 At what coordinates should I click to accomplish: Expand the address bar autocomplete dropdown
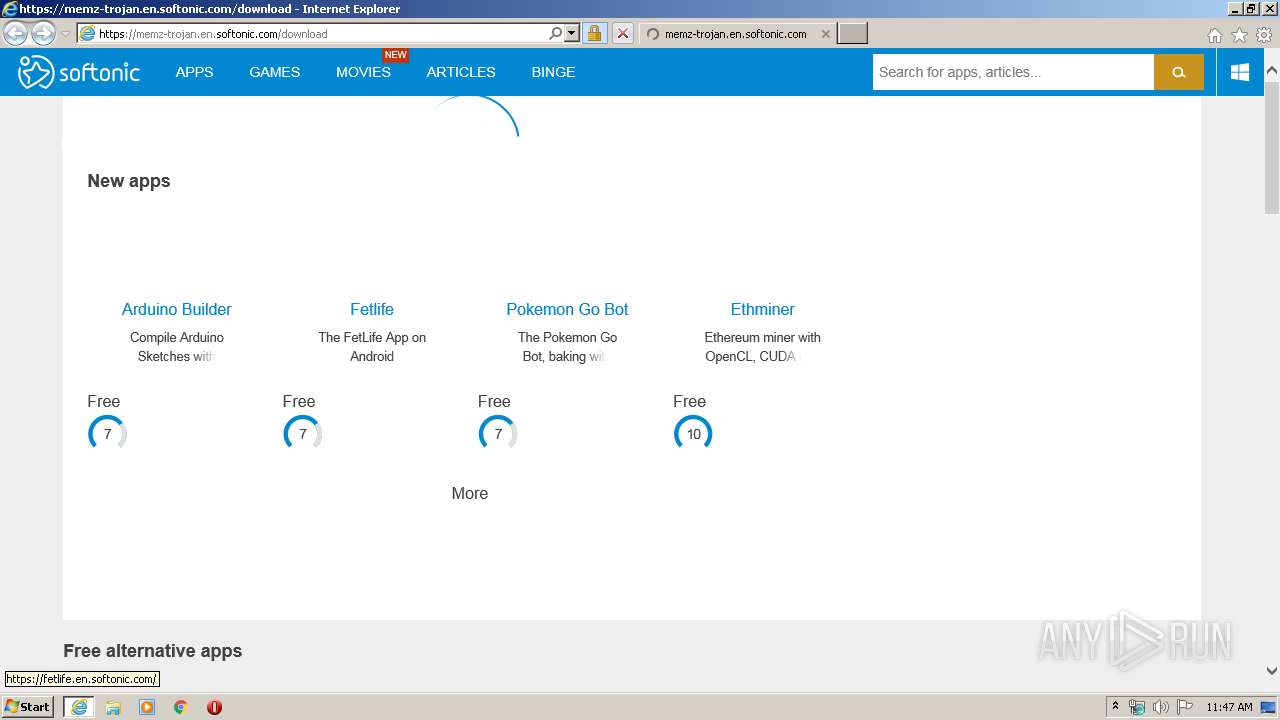coord(572,33)
